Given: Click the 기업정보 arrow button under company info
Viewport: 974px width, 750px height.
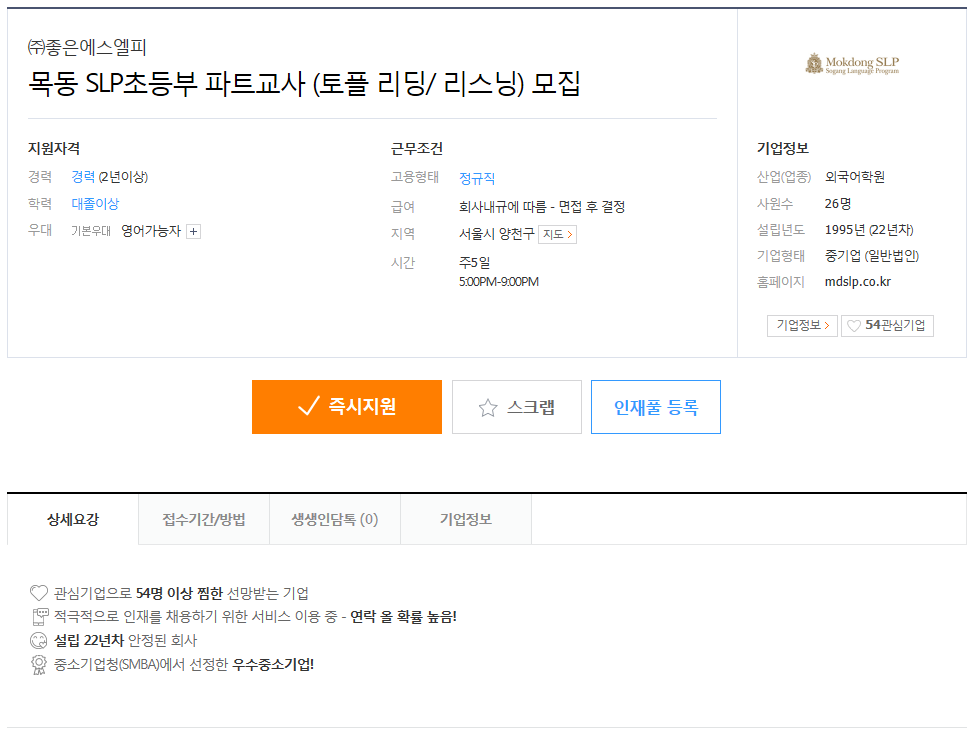Looking at the screenshot, I should point(802,326).
